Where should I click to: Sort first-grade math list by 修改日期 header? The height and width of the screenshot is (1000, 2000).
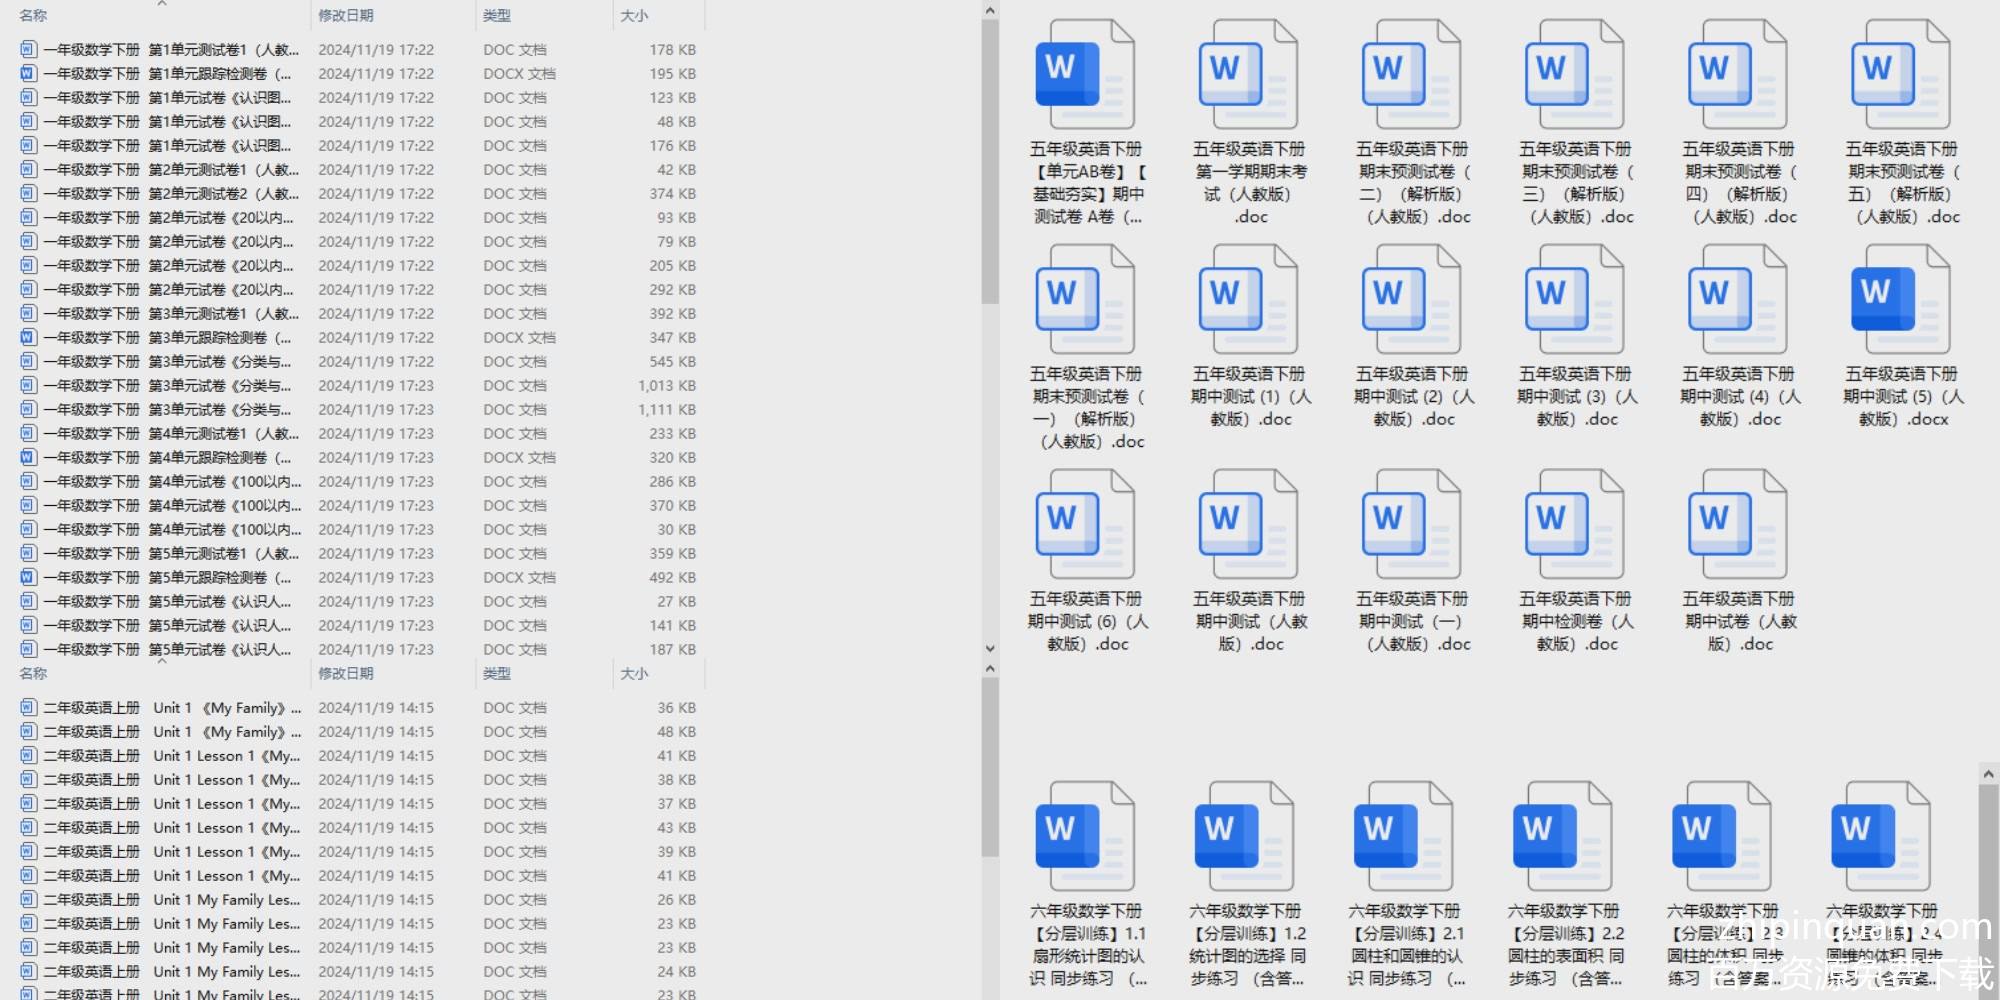pyautogui.click(x=346, y=16)
